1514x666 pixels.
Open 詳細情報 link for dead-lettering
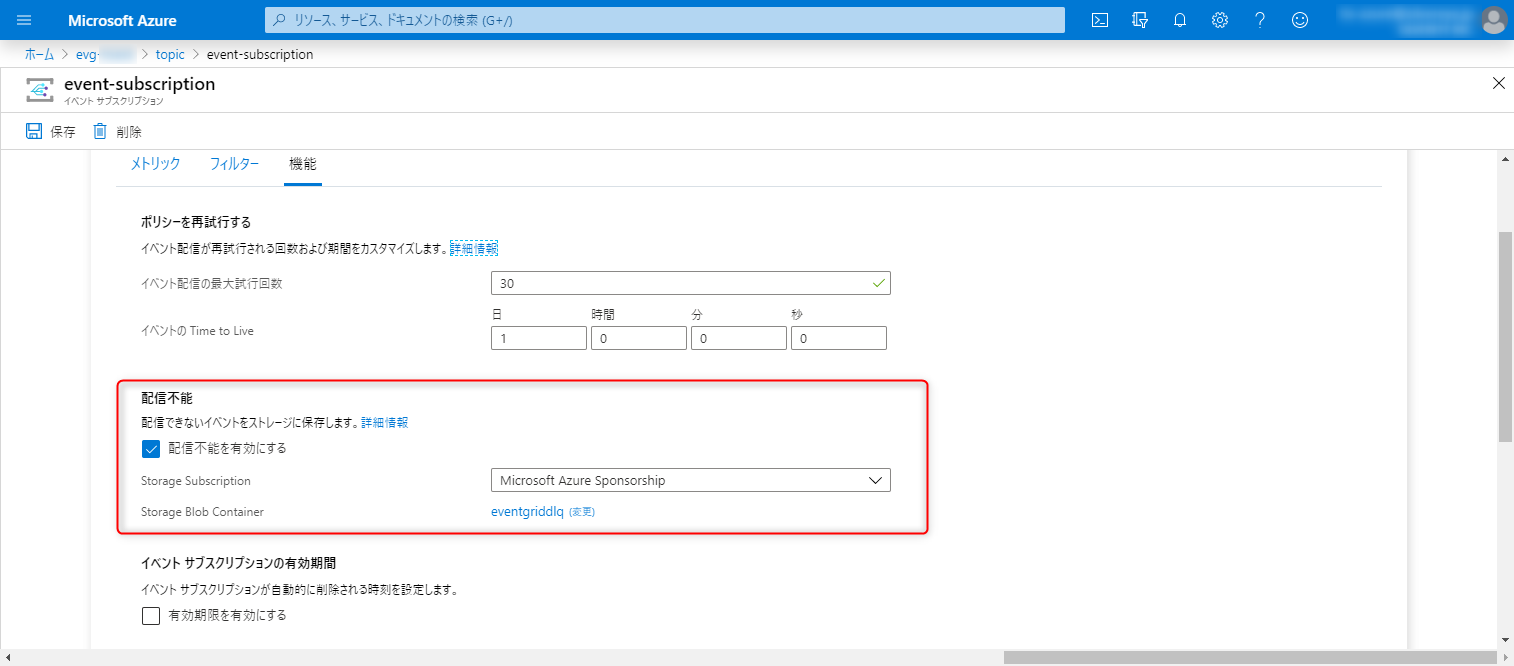[x=384, y=423]
